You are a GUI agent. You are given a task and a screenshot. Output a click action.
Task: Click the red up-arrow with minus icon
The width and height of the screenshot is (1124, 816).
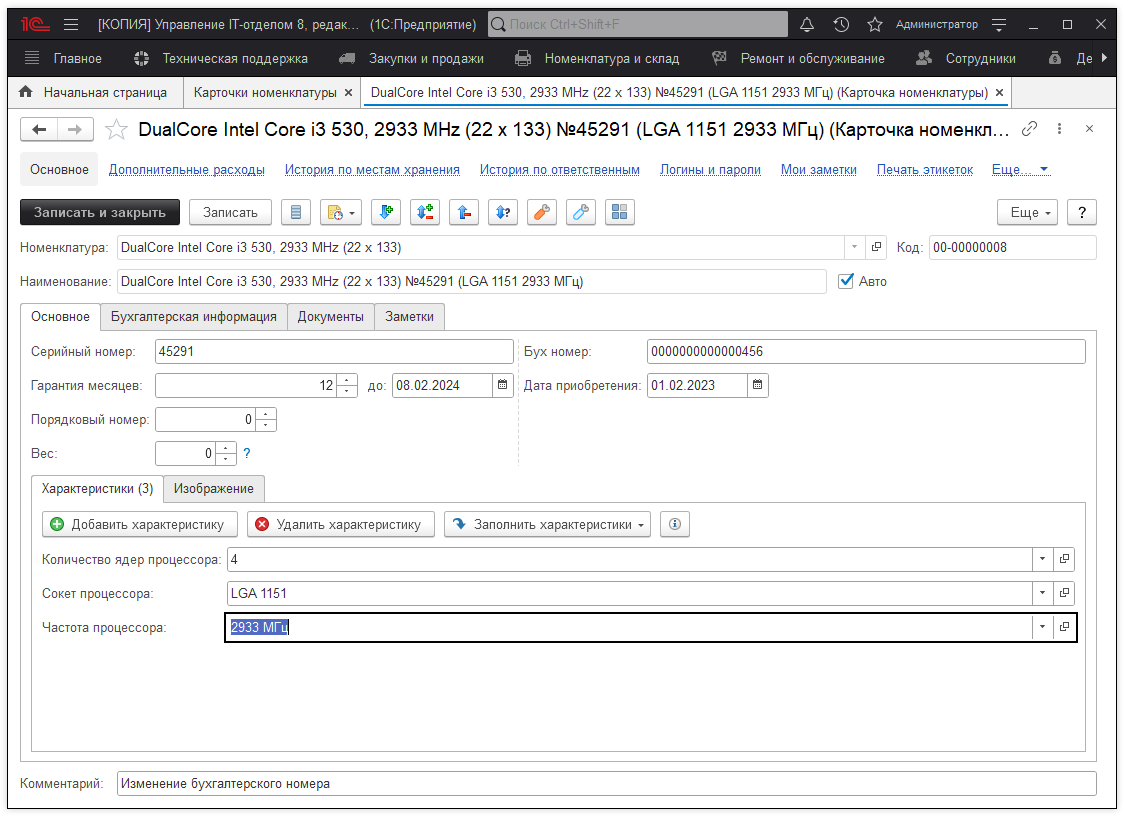[463, 212]
